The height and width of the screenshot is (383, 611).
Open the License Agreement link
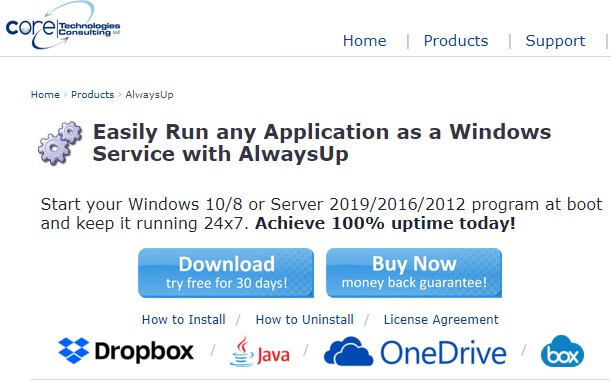pyautogui.click(x=441, y=320)
